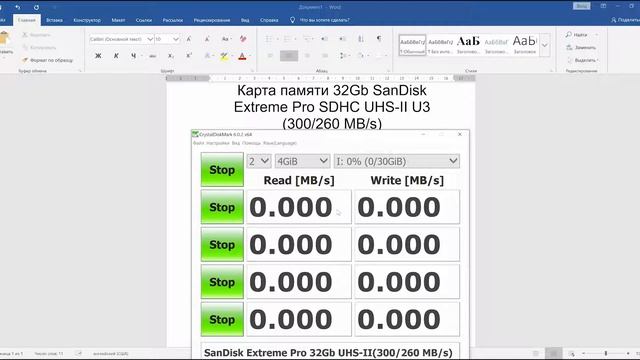Toggle paragraph marks (¶) display
The height and width of the screenshot is (360, 640).
379,39
